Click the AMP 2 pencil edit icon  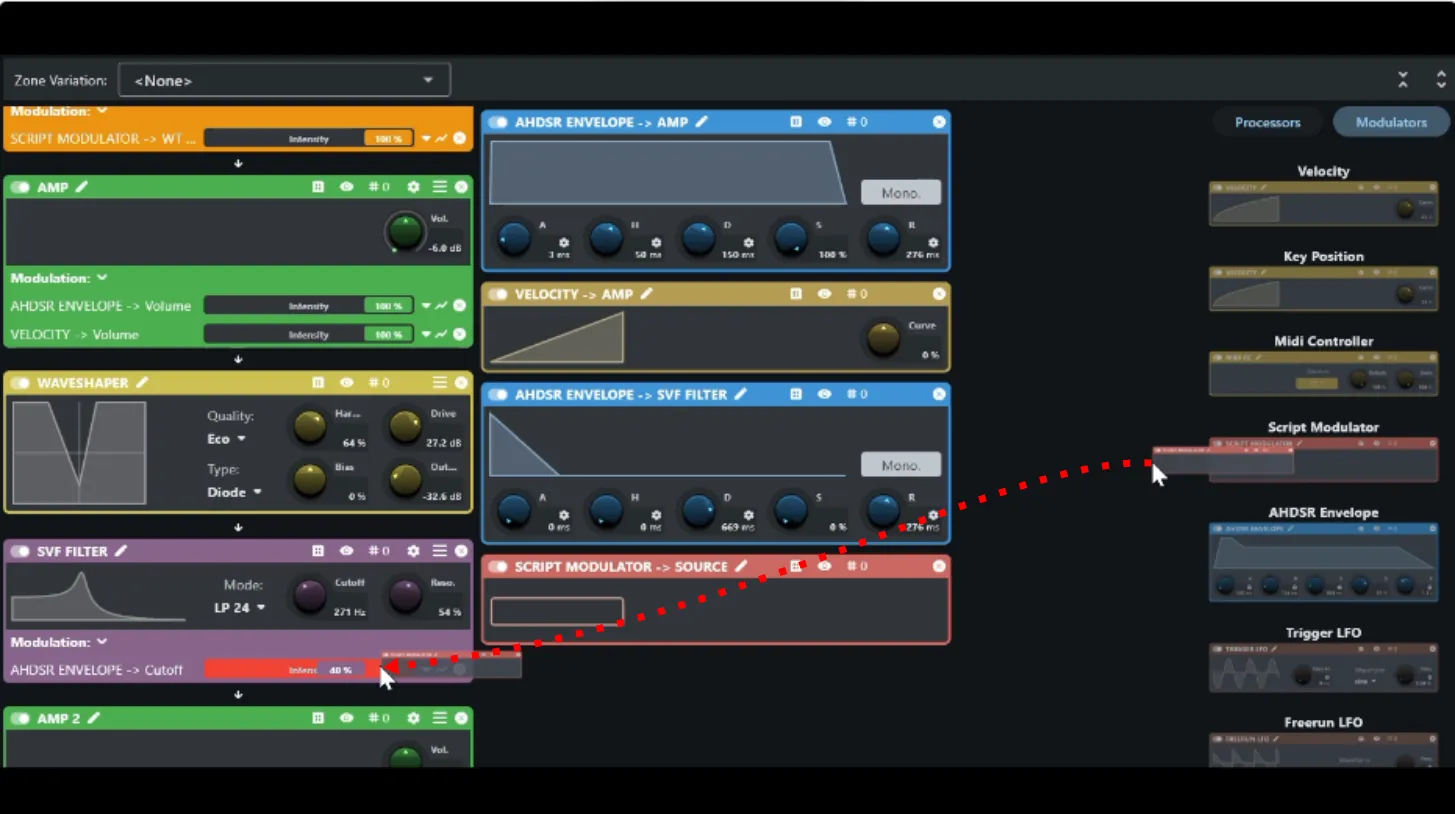click(x=94, y=718)
